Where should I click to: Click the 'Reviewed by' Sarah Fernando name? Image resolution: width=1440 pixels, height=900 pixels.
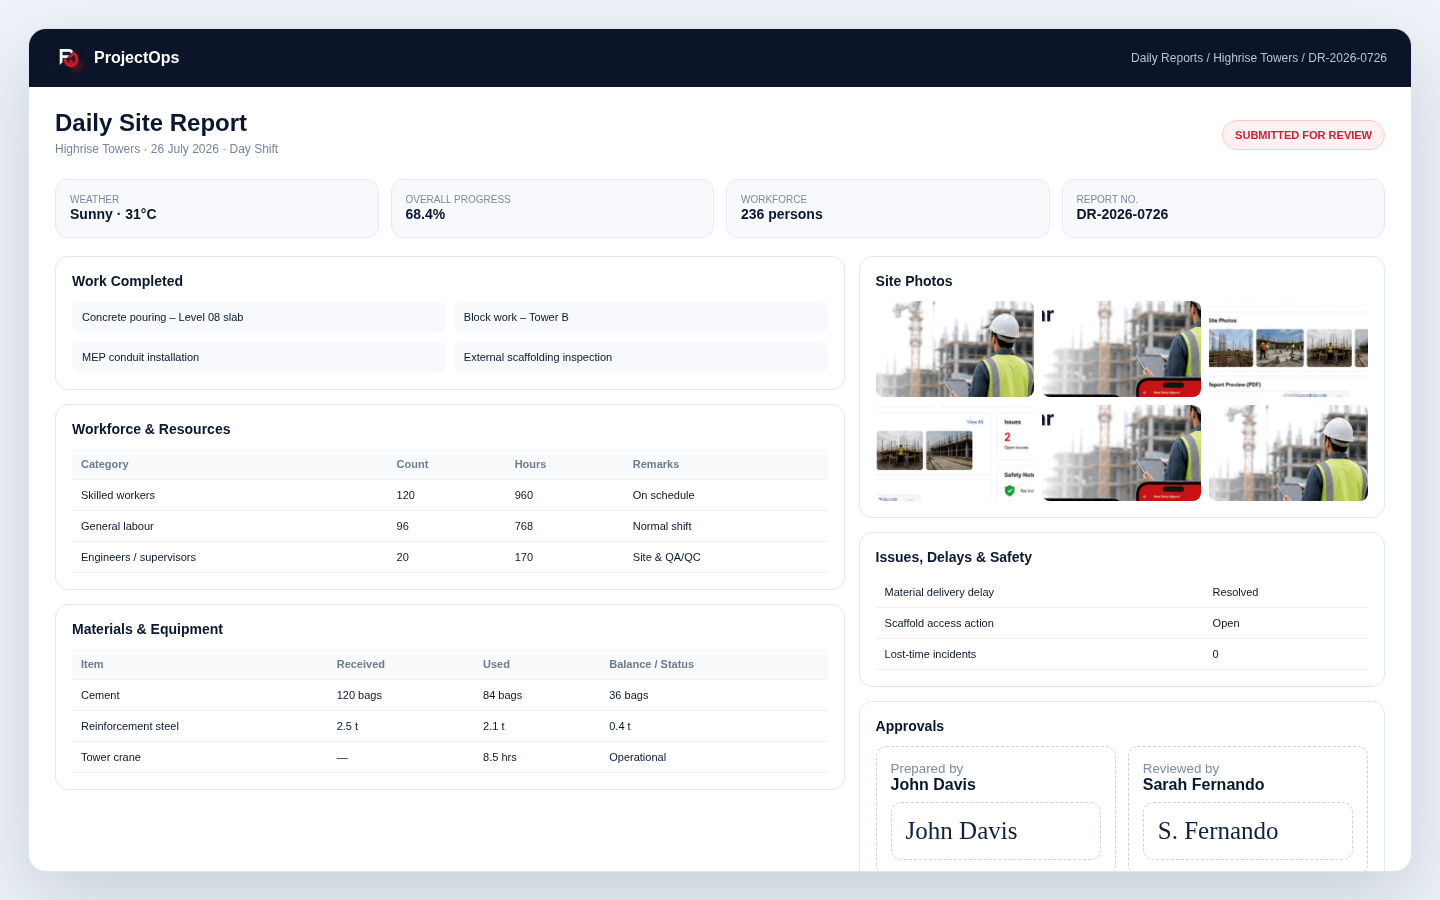pyautogui.click(x=1203, y=785)
